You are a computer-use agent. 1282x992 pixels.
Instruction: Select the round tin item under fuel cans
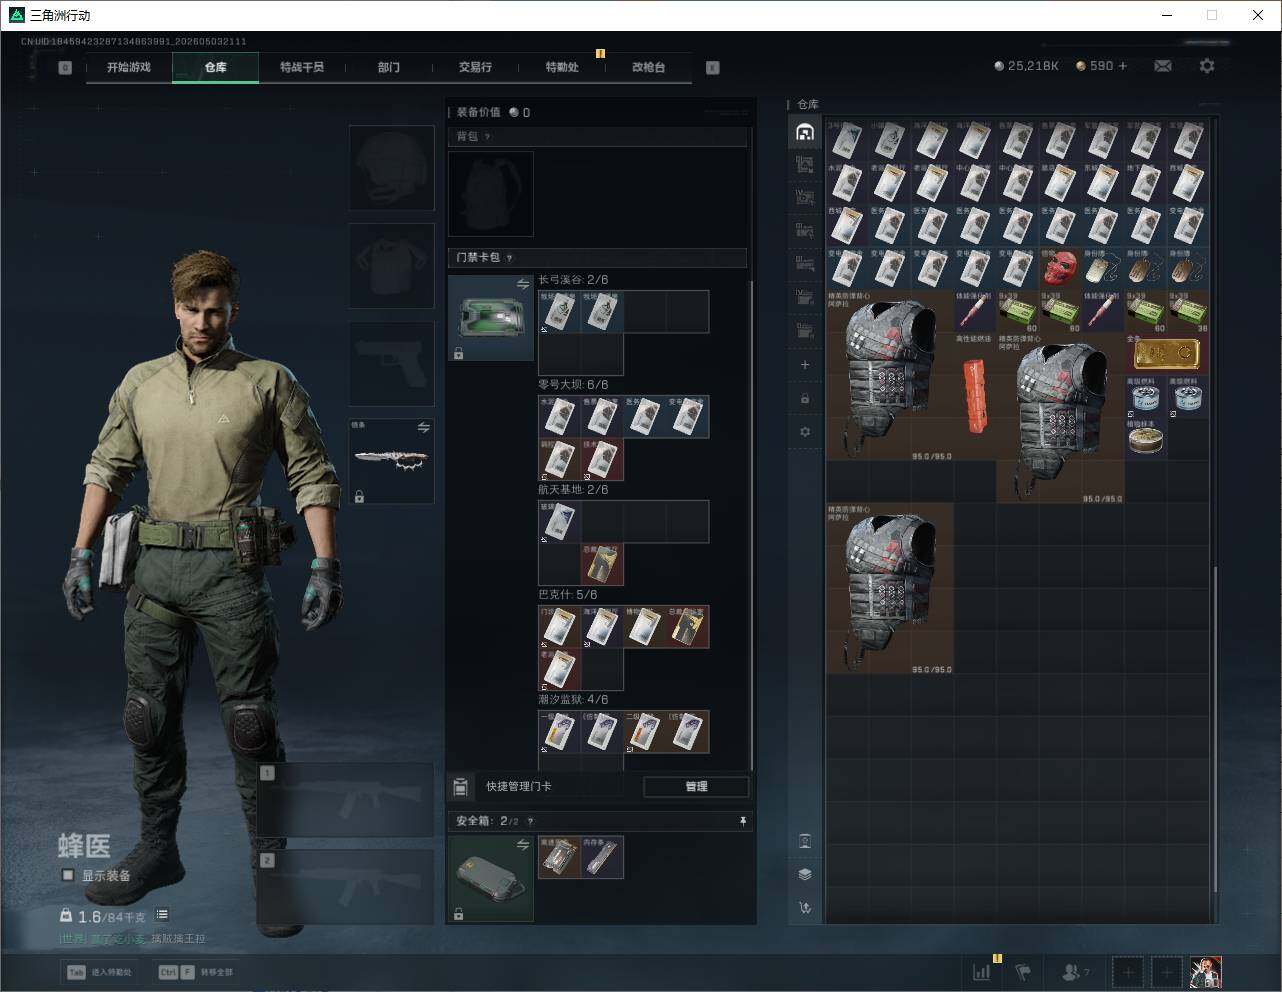pyautogui.click(x=1146, y=438)
